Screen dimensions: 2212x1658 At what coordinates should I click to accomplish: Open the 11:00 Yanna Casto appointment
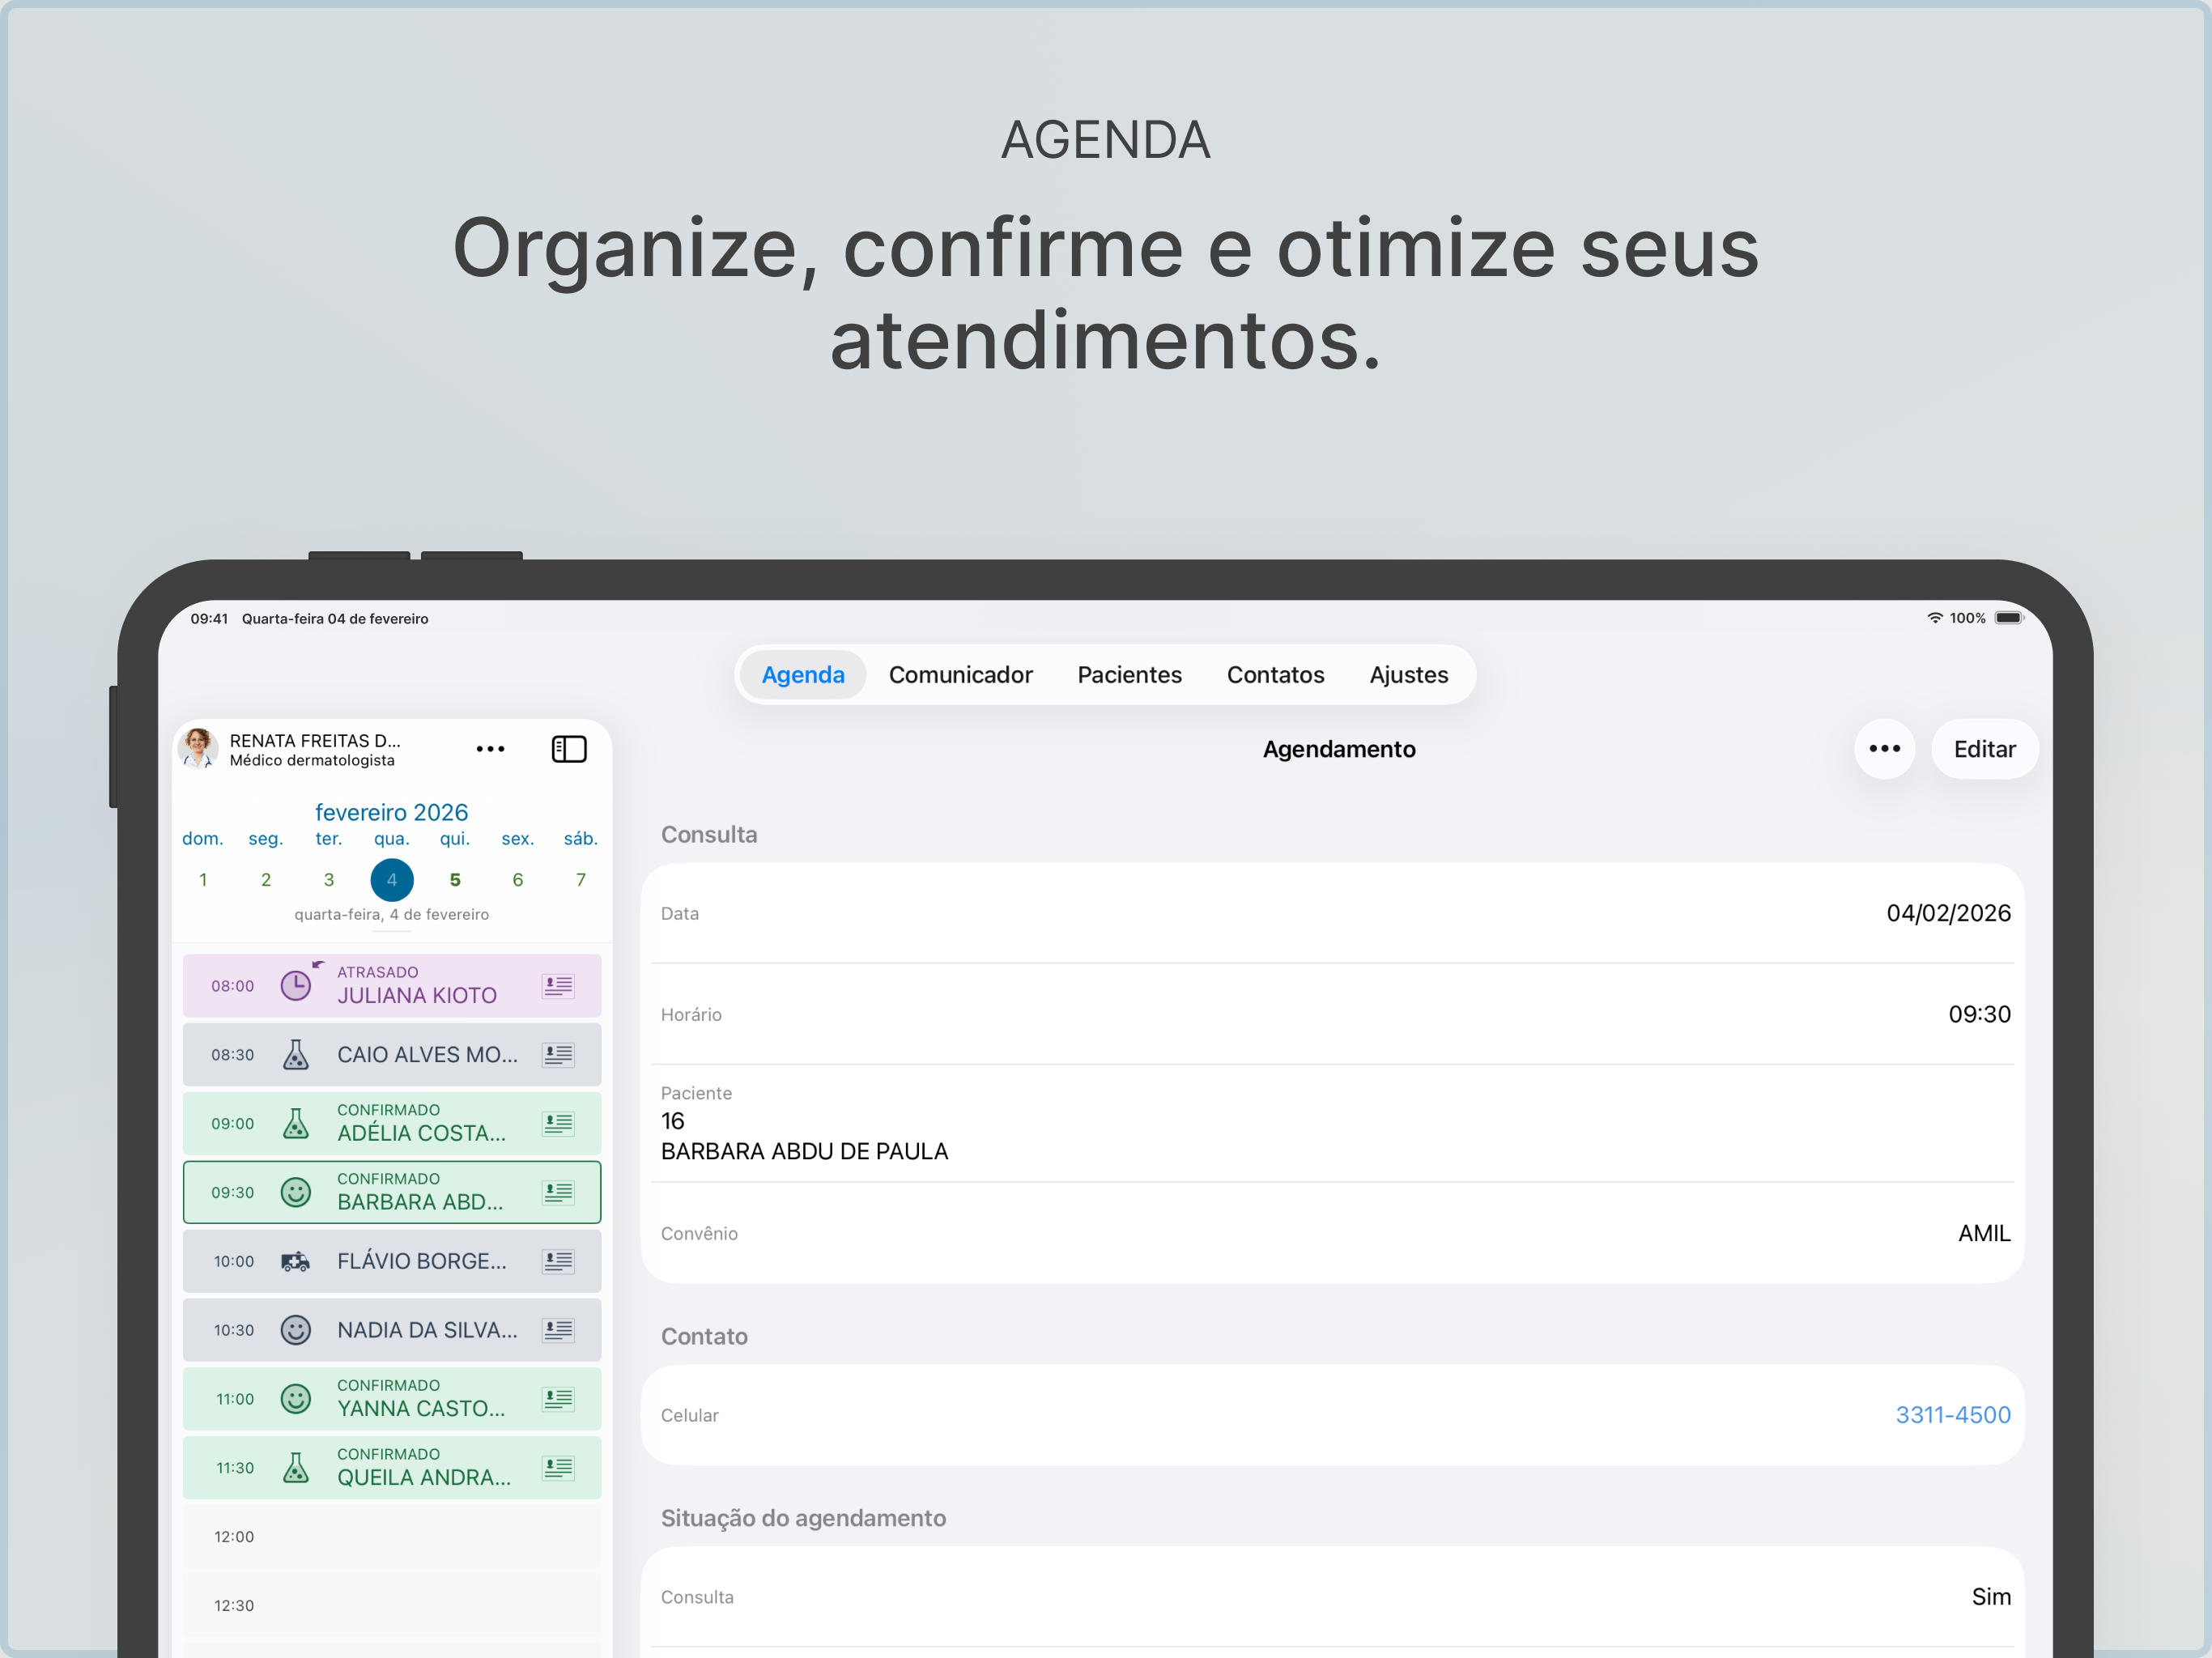point(392,1399)
